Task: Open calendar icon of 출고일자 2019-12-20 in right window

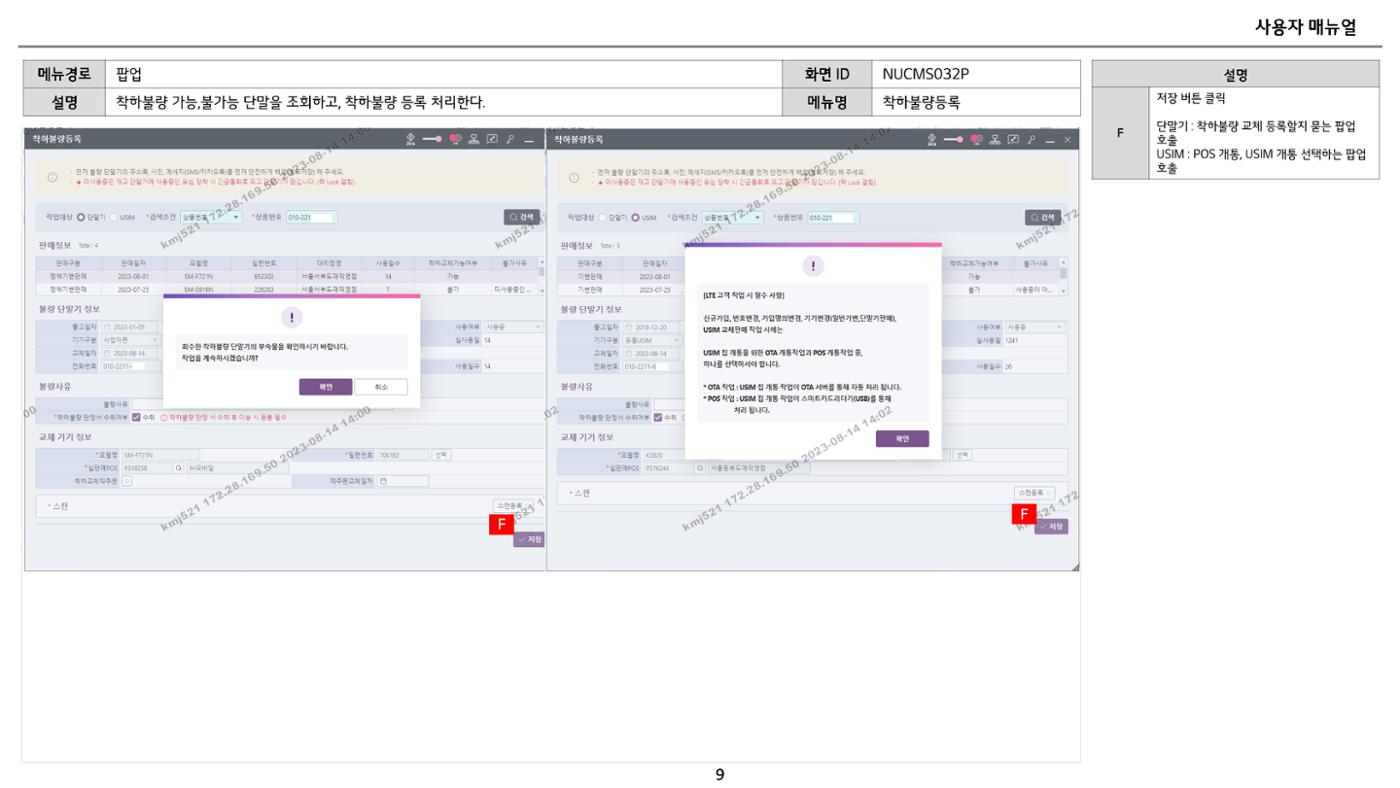Action: click(629, 326)
